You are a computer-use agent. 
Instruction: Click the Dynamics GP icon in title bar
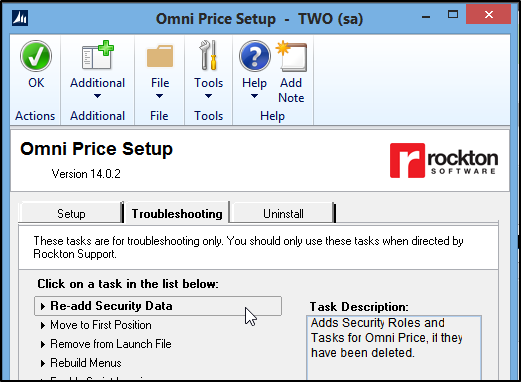[x=20, y=18]
